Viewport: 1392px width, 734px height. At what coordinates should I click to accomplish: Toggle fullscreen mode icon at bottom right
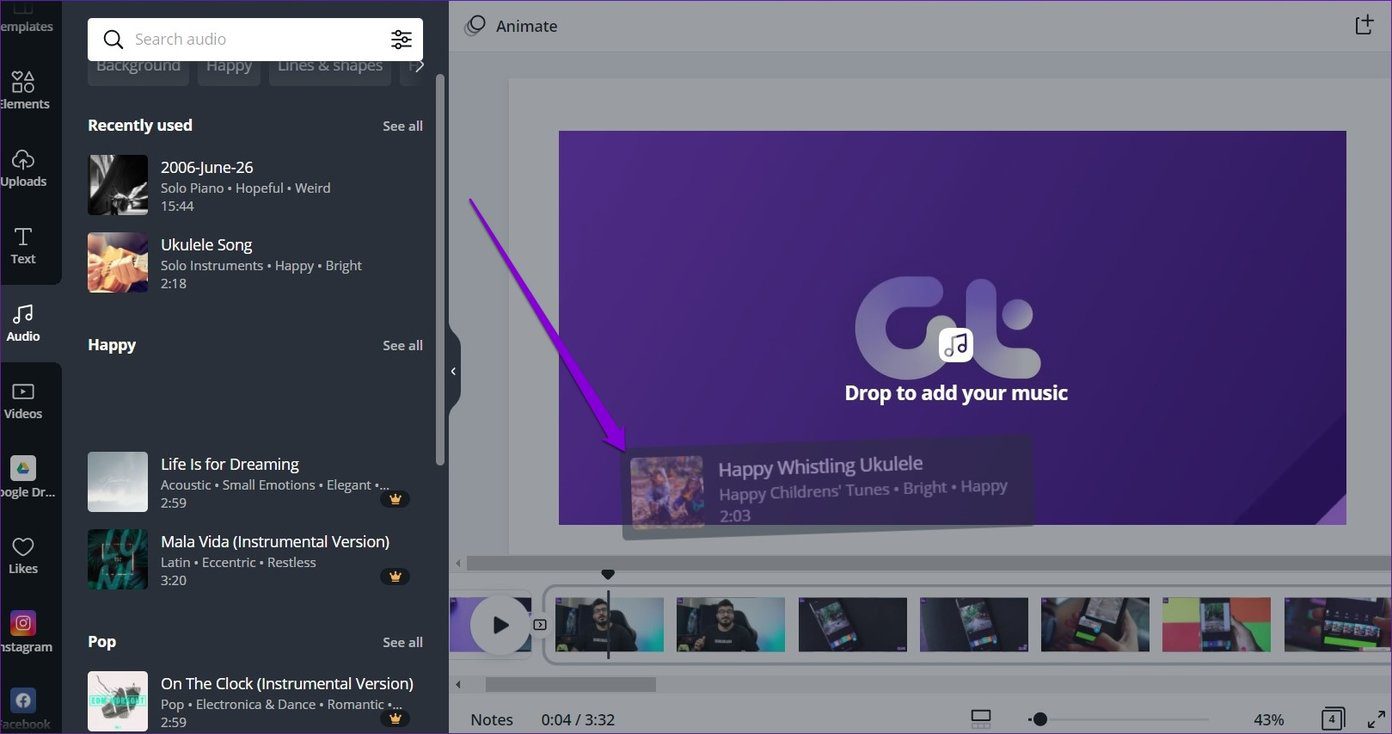click(1376, 719)
